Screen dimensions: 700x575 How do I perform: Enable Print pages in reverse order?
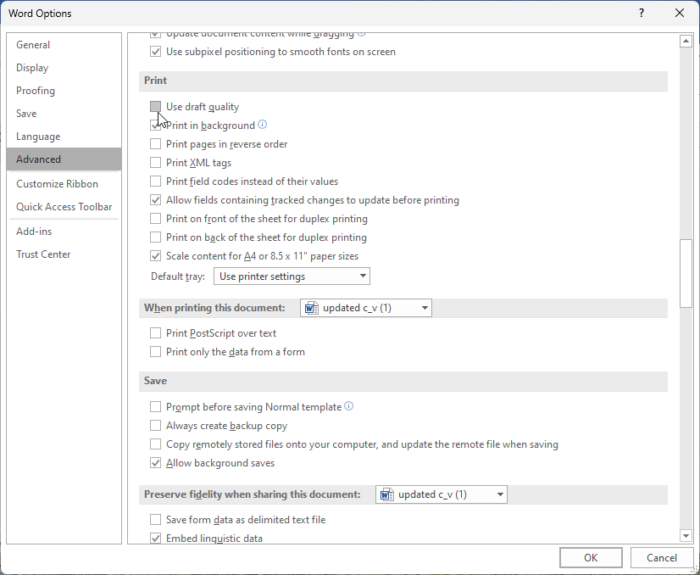pyautogui.click(x=155, y=144)
